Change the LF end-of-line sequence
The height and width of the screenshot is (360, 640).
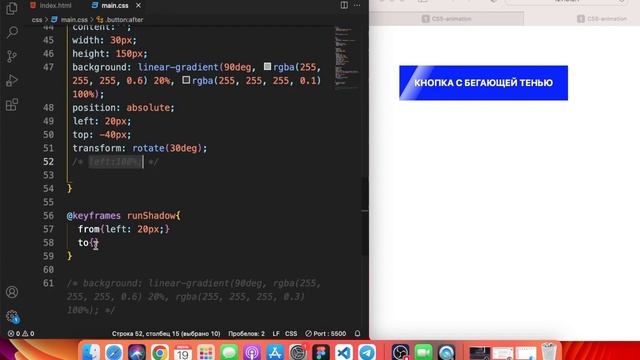click(276, 333)
